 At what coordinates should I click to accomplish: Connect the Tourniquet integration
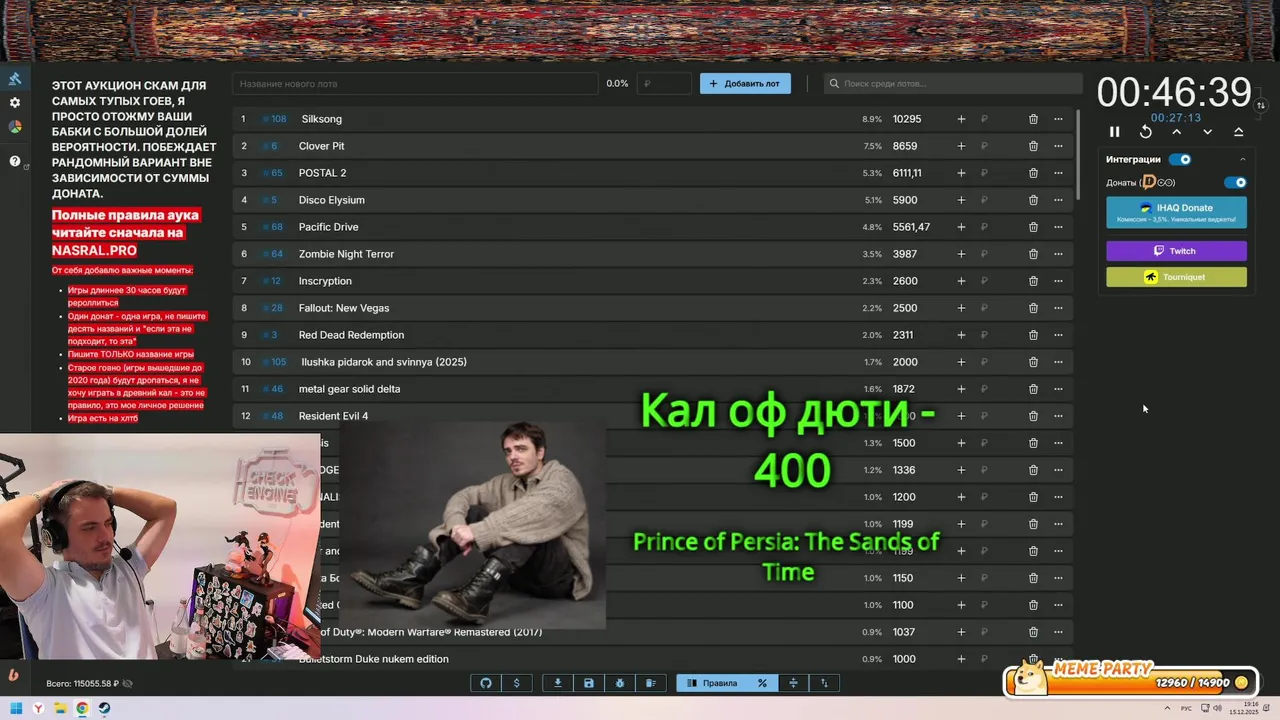[1177, 277]
